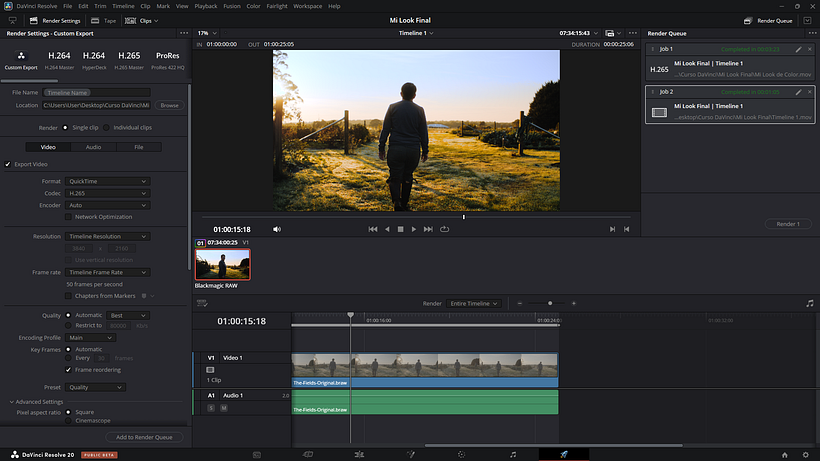Image resolution: width=820 pixels, height=461 pixels.
Task: Toggle Frame reordering checkbox
Action: pyautogui.click(x=68, y=370)
